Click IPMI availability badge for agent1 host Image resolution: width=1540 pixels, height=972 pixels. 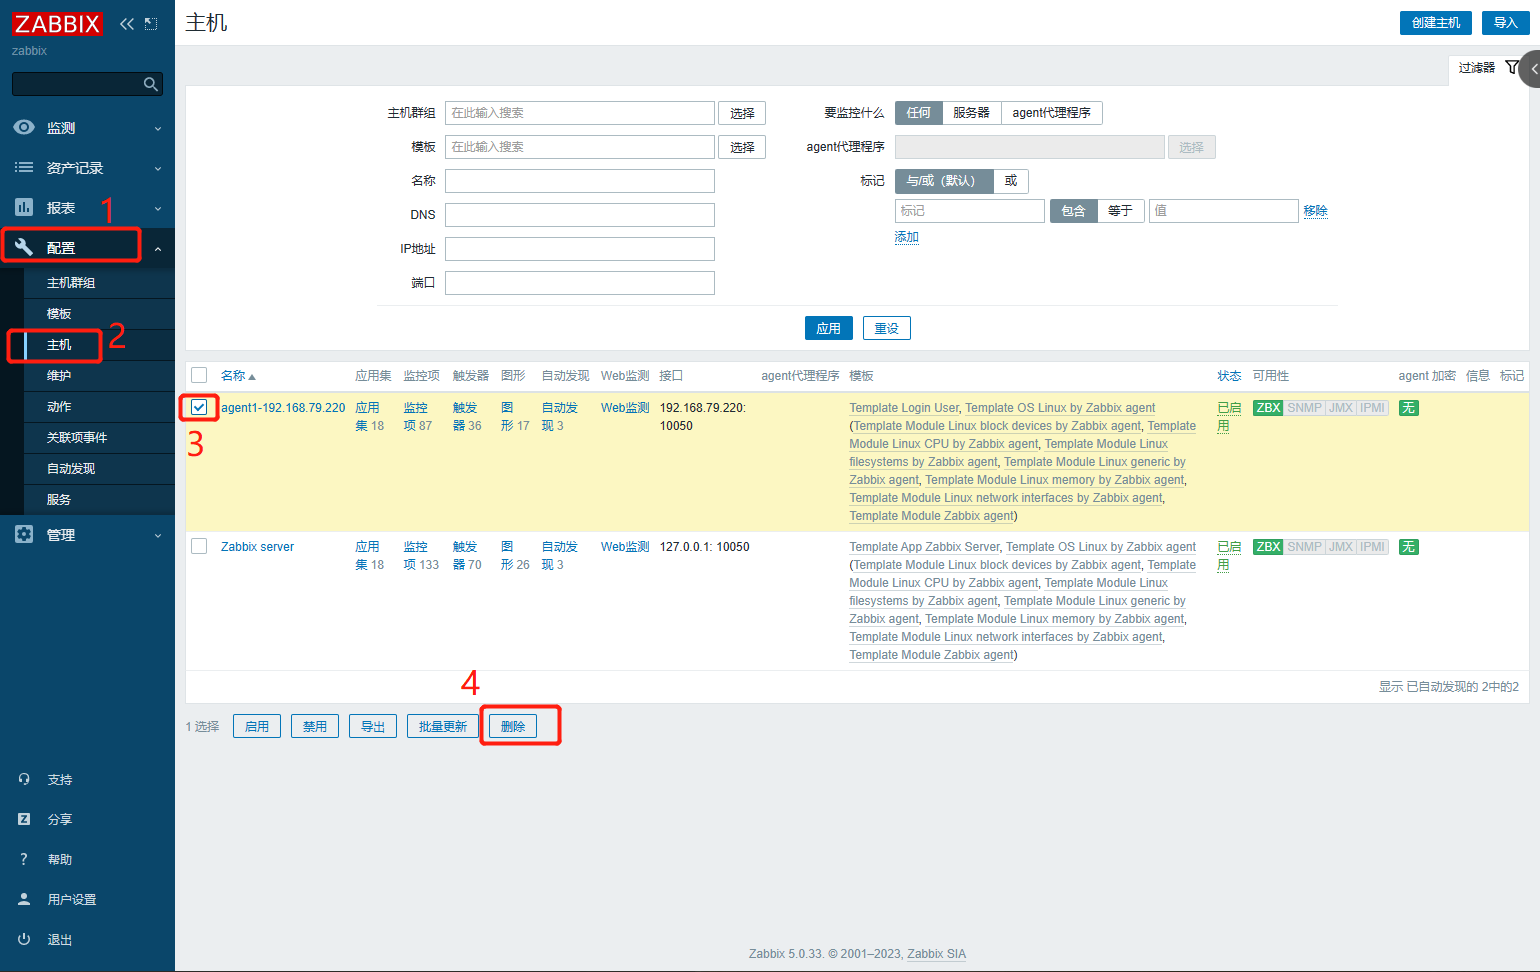click(x=1373, y=408)
